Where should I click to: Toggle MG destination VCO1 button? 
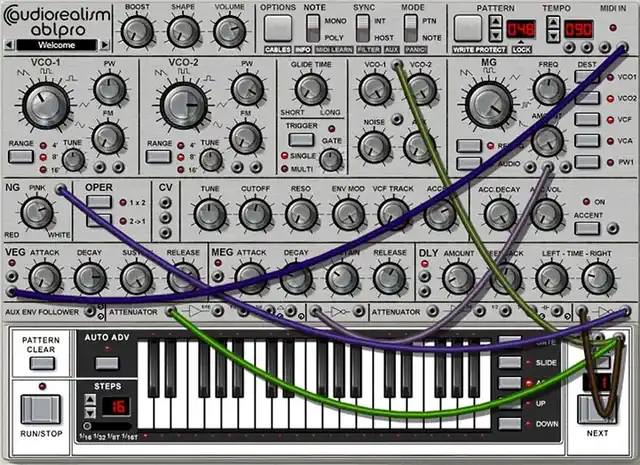pyautogui.click(x=587, y=76)
